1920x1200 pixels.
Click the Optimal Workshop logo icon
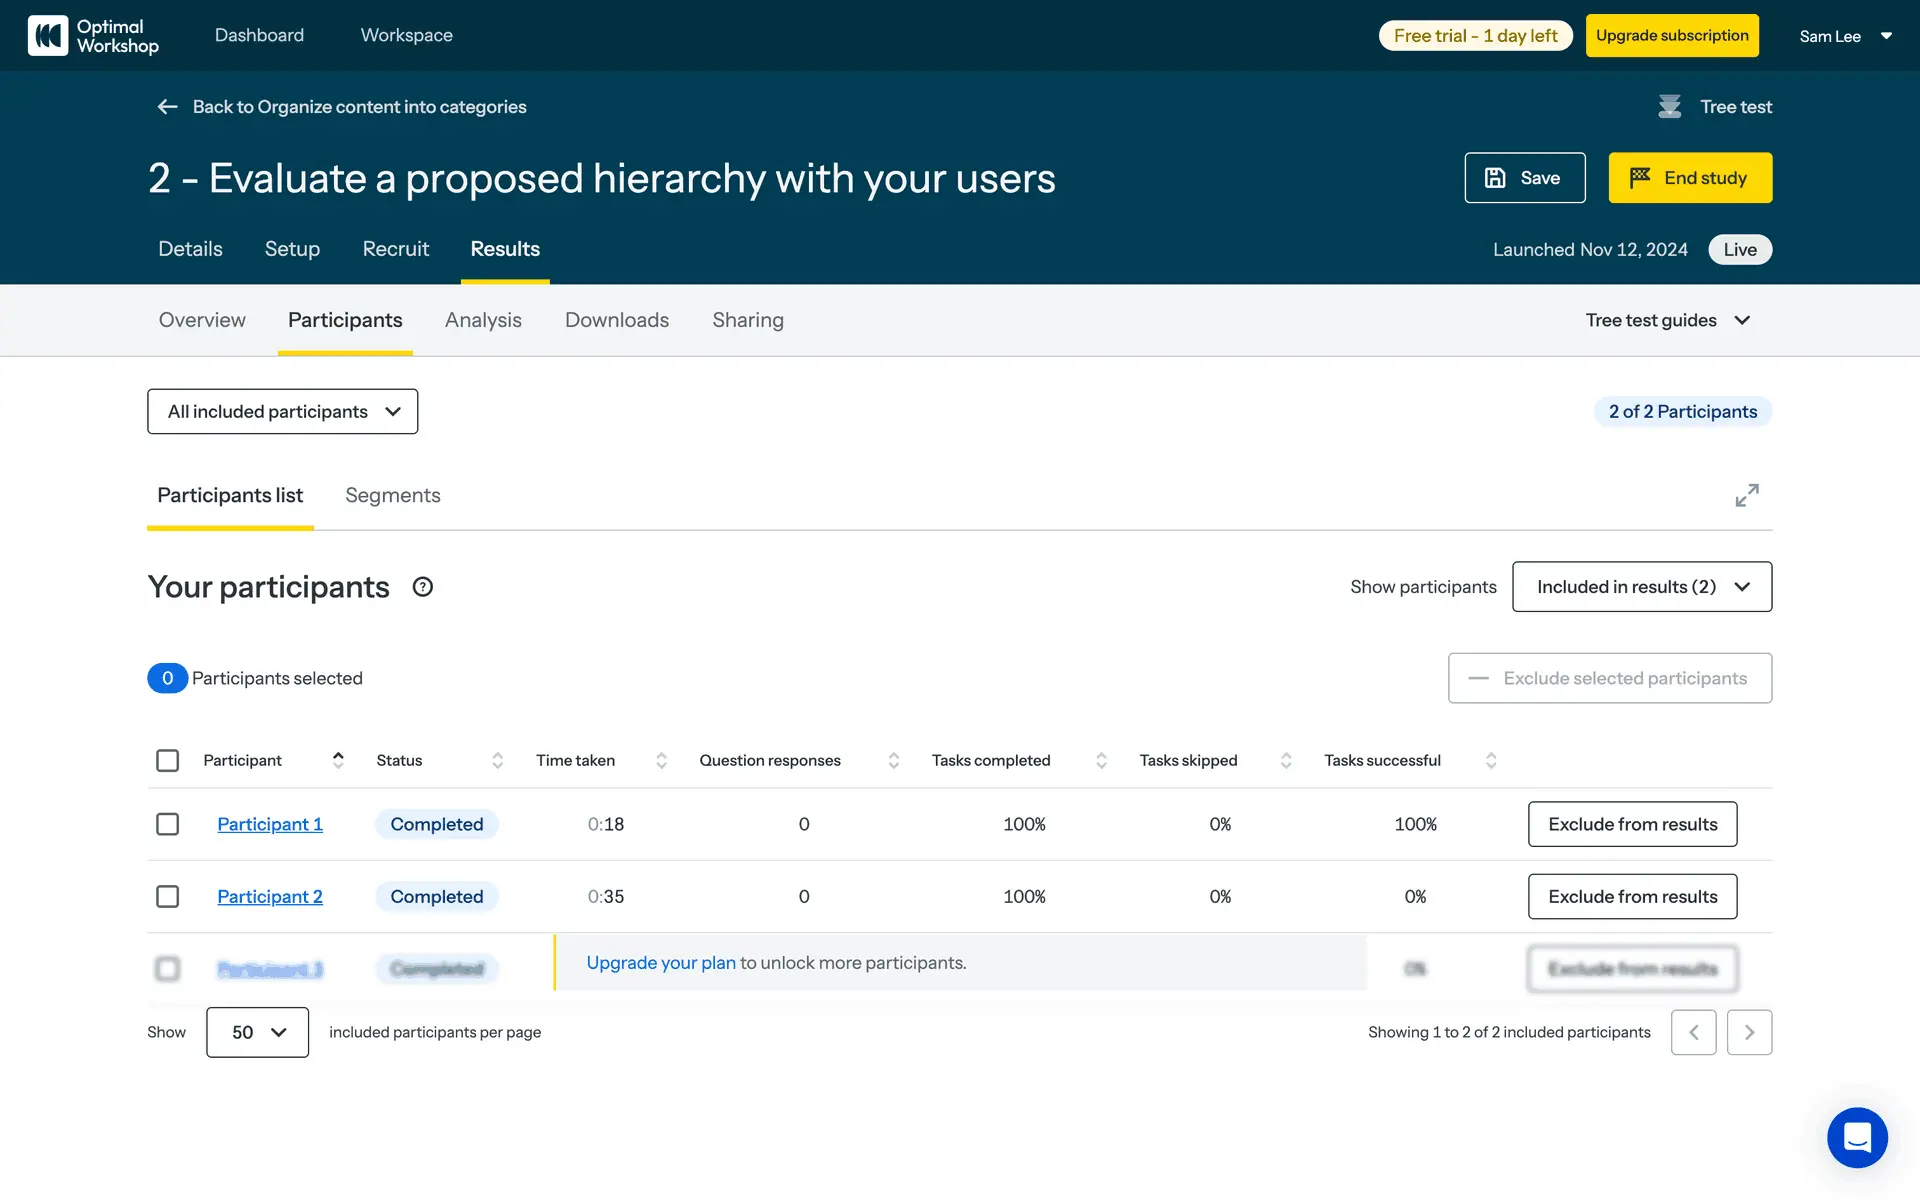click(47, 35)
